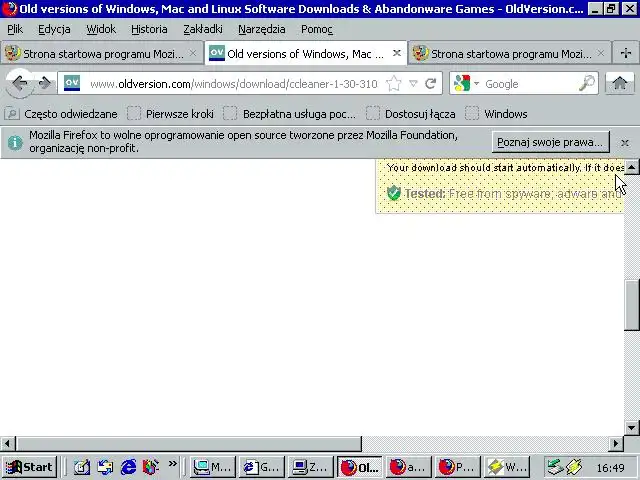Click the vertical scrollbar down arrow
The image size is (640, 480).
point(631,427)
